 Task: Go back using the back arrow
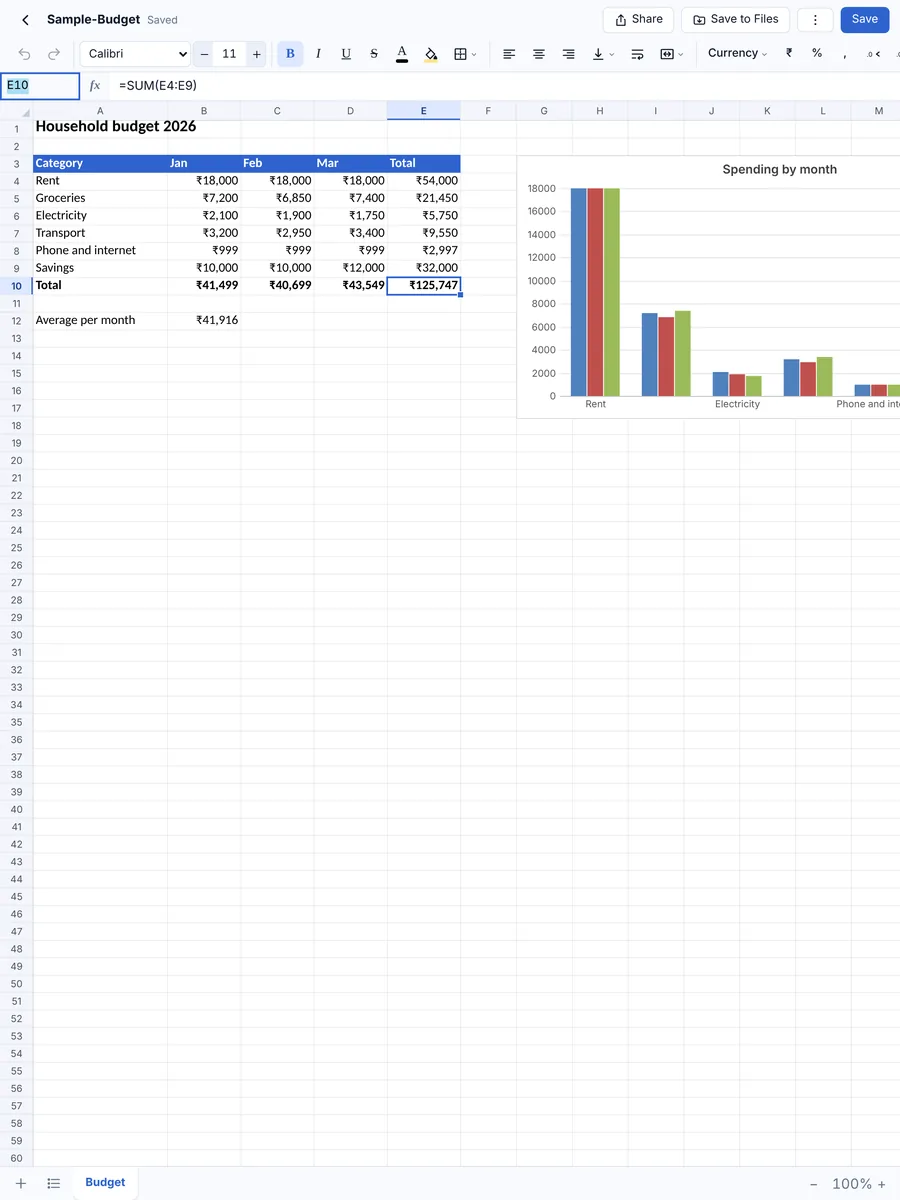coord(25,20)
